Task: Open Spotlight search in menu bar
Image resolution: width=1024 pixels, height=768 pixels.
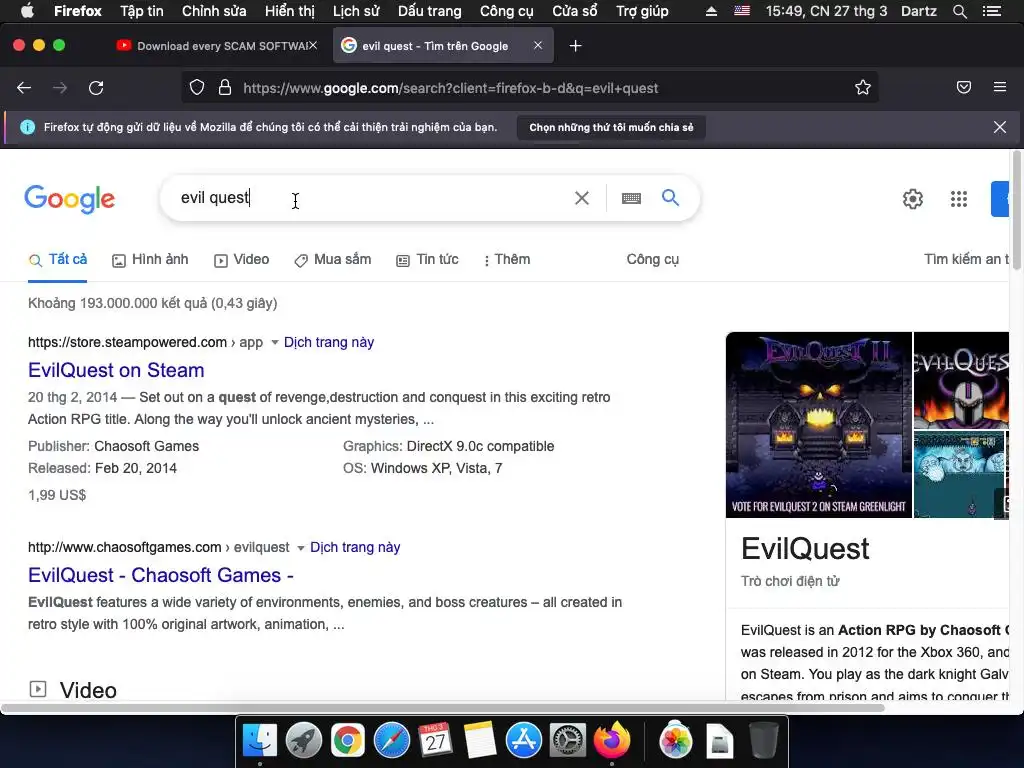Action: pos(959,11)
